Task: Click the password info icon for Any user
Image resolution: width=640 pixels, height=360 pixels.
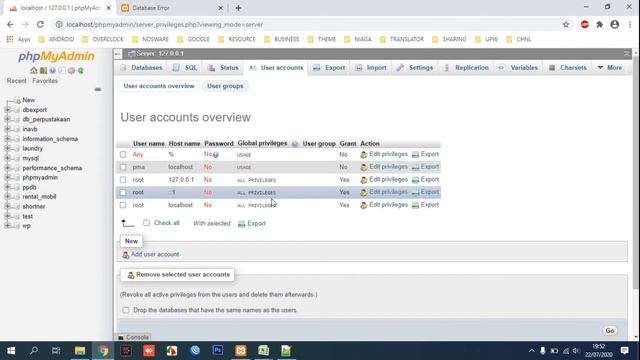Action: coord(216,155)
